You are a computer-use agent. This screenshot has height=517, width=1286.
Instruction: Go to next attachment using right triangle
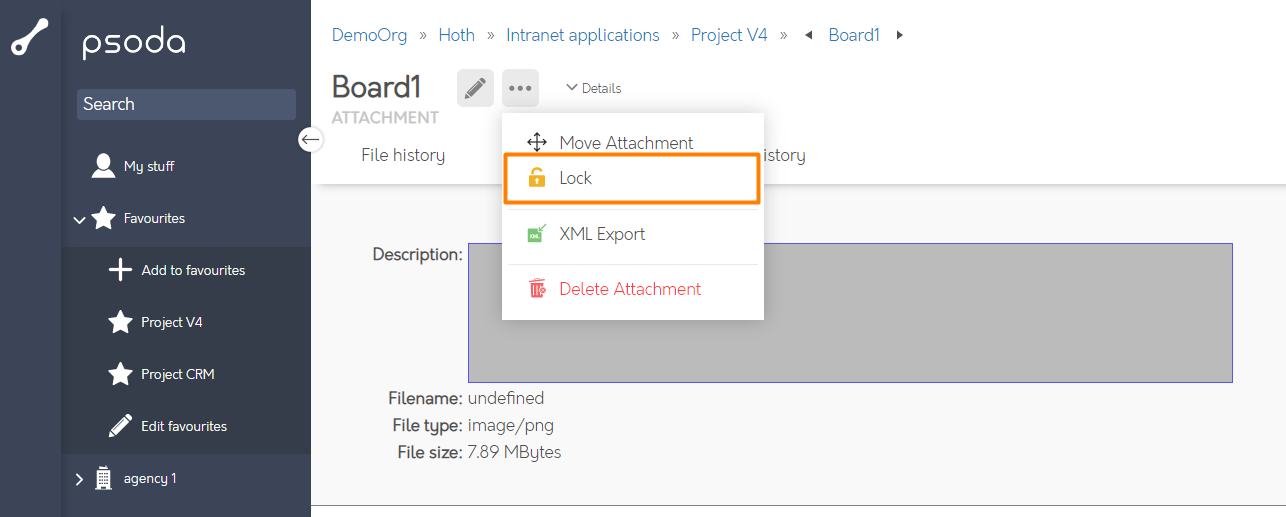coord(900,36)
